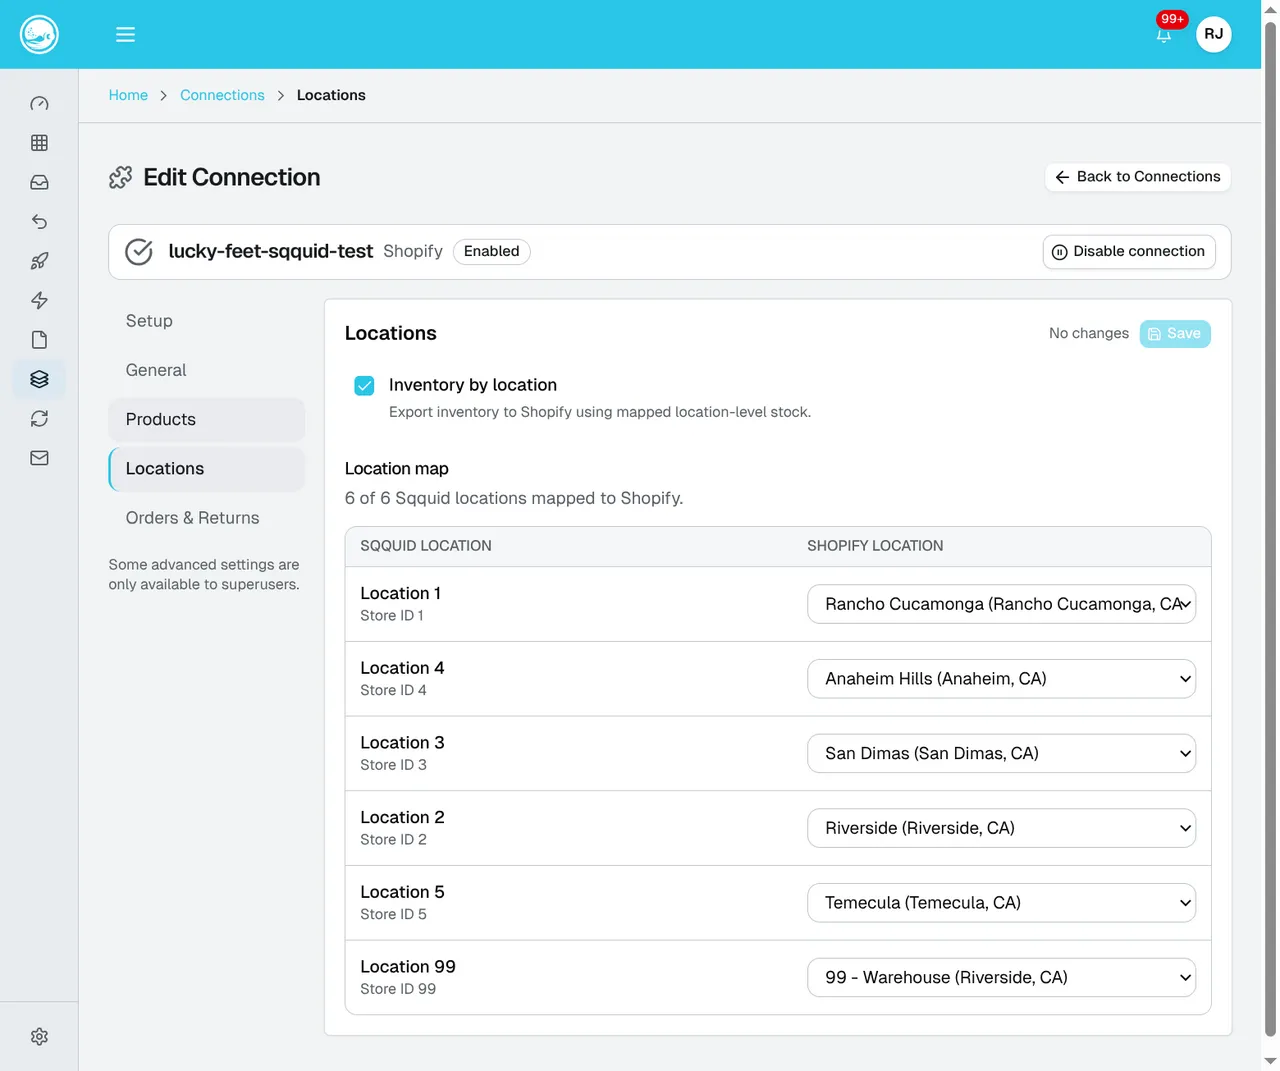This screenshot has height=1071, width=1280.
Task: Open the Shopify dropdown for Location 3
Action: (1001, 754)
